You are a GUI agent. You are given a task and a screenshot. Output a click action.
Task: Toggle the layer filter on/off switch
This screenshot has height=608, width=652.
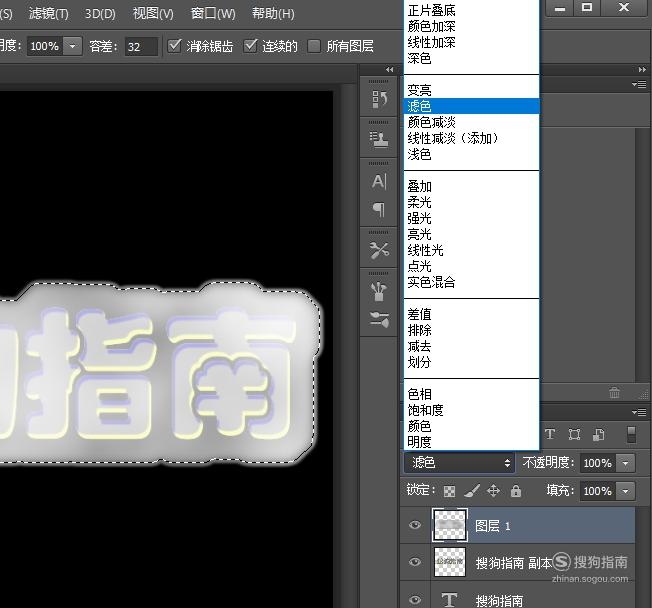(631, 435)
